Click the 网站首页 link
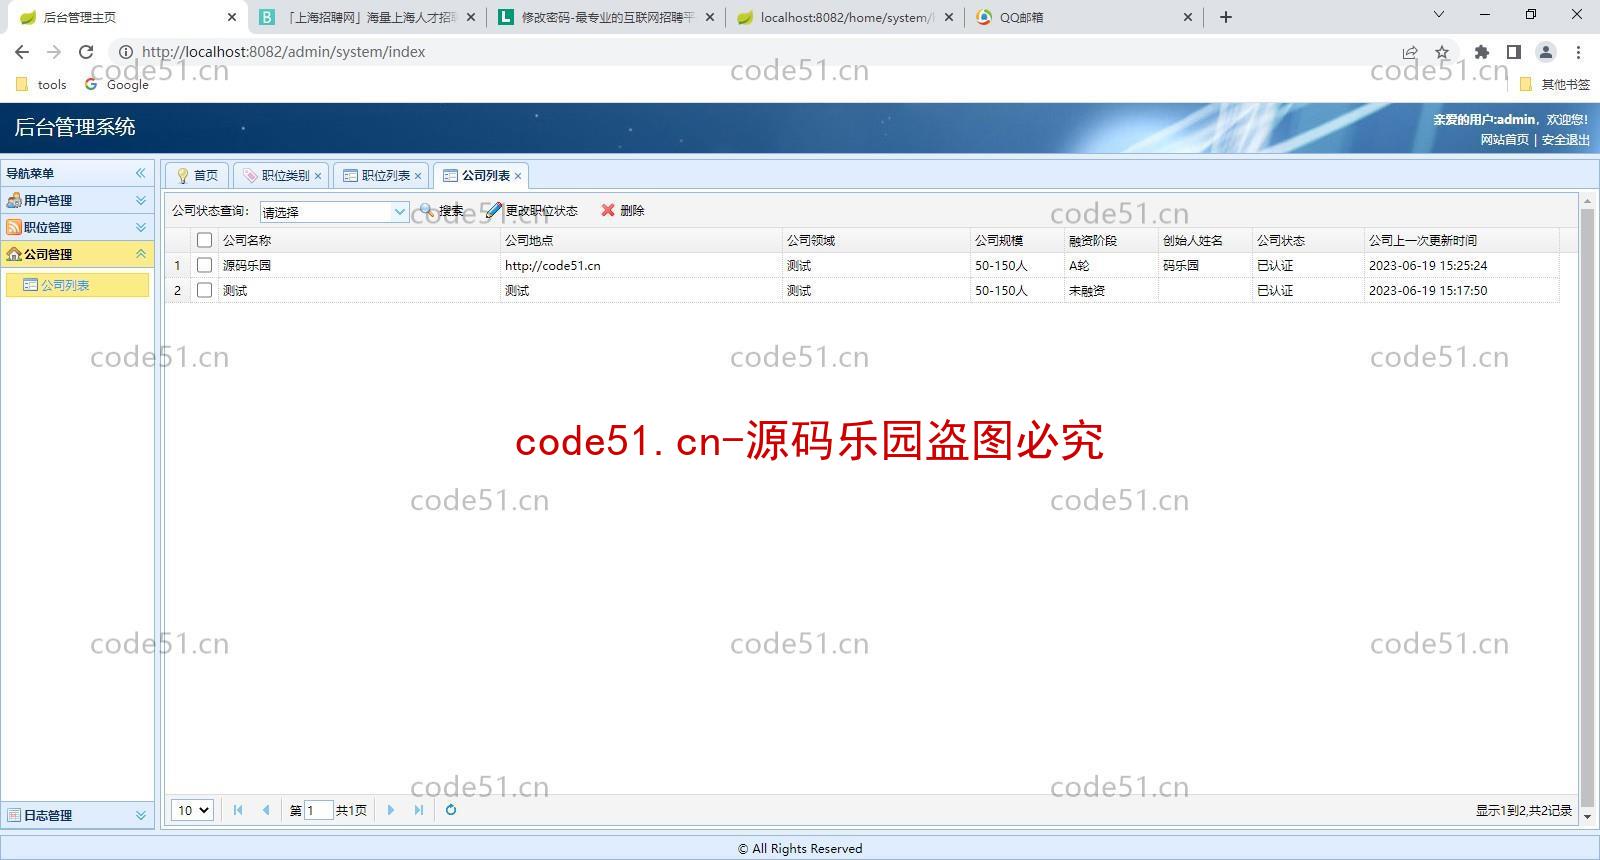Image resolution: width=1600 pixels, height=860 pixels. (1505, 140)
